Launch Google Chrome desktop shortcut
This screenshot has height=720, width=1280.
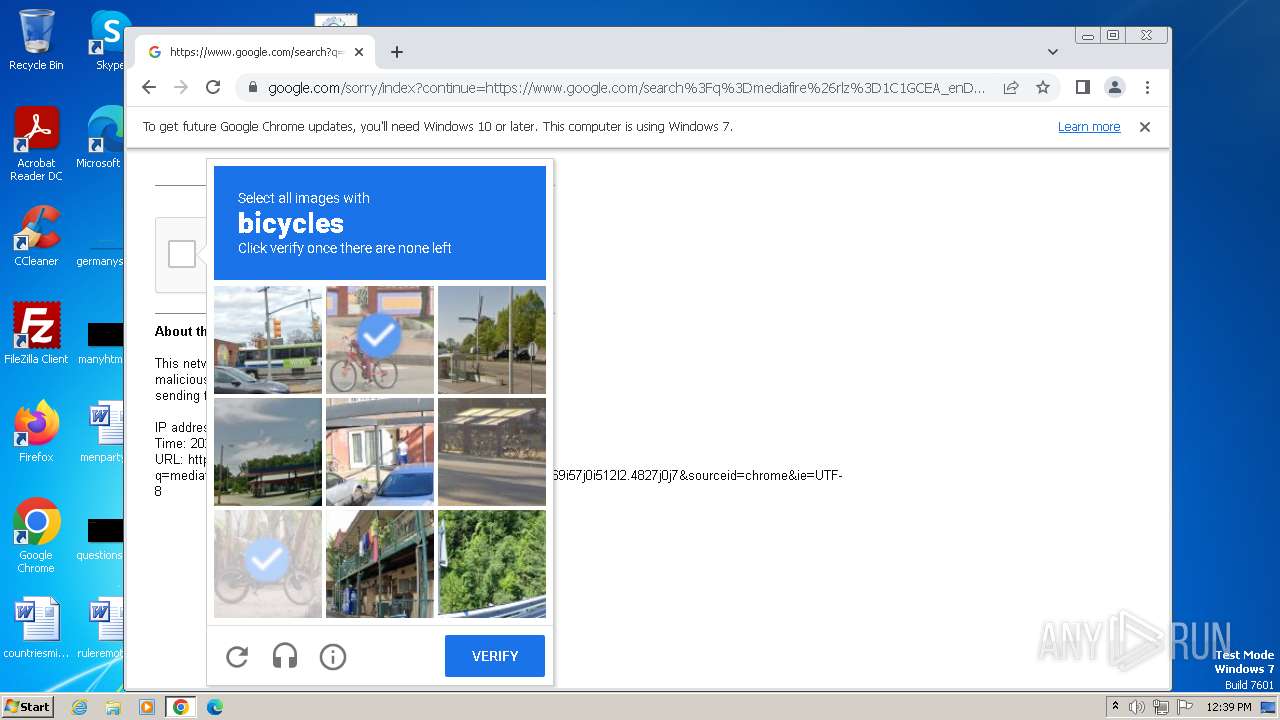click(36, 535)
